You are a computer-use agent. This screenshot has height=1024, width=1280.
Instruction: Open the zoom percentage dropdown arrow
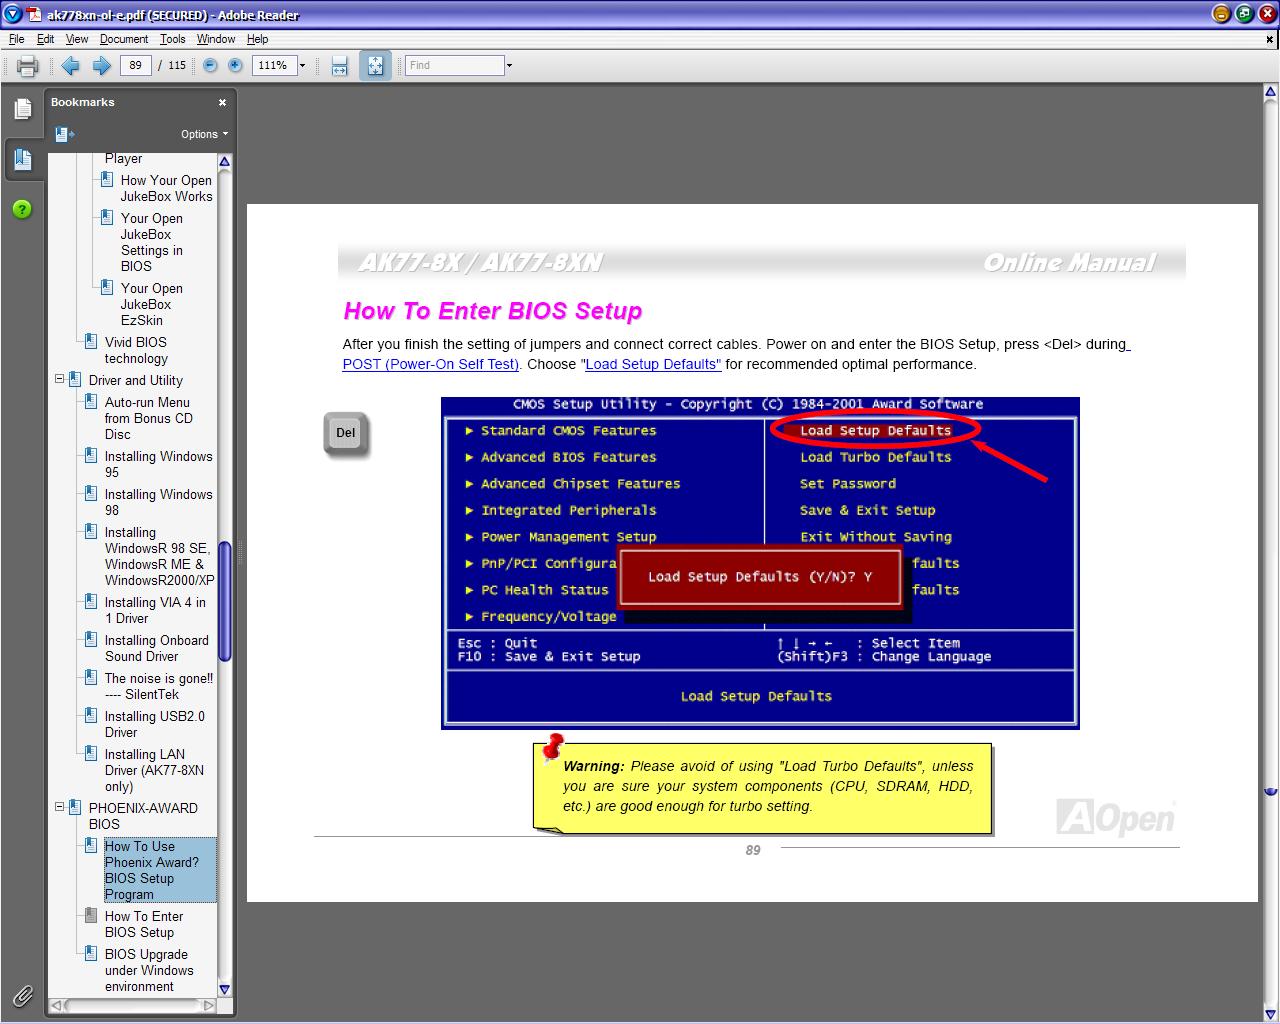click(x=302, y=66)
